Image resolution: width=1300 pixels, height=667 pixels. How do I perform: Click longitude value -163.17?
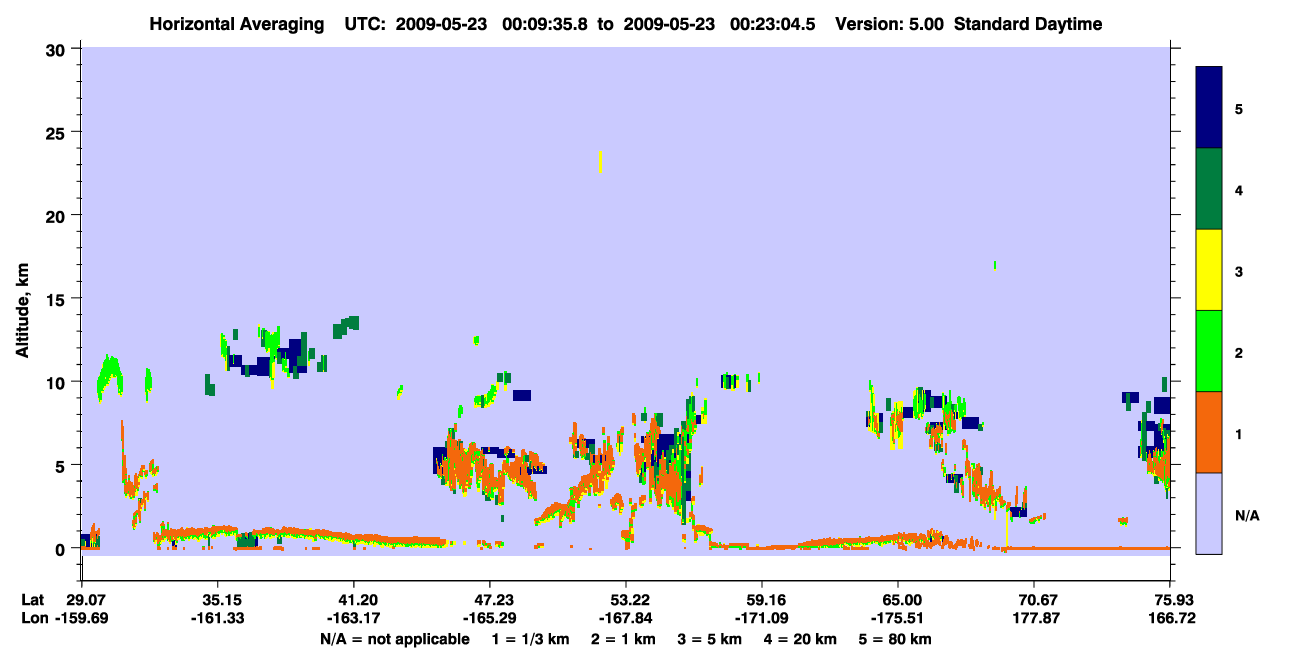click(x=354, y=618)
